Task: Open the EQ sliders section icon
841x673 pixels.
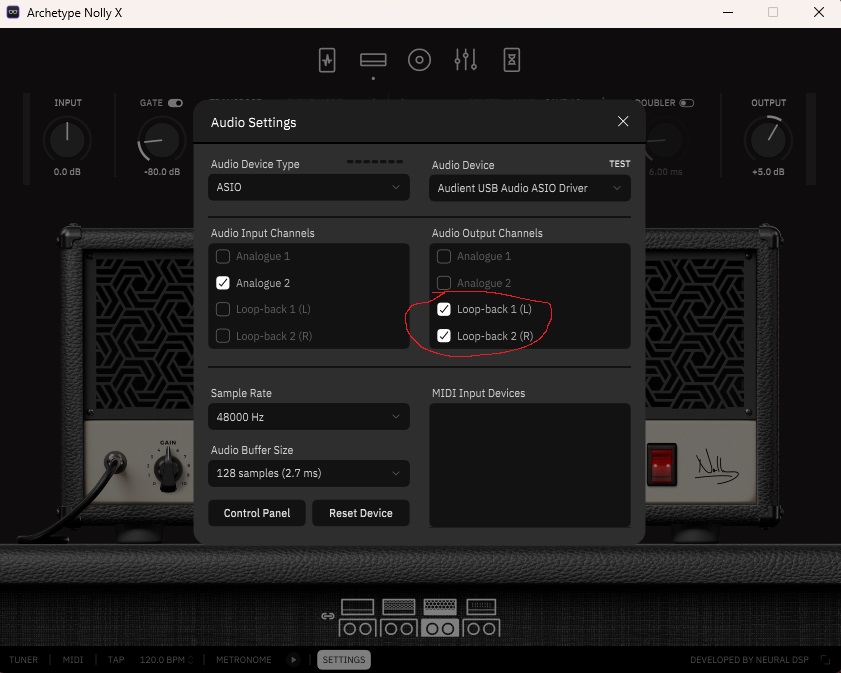Action: click(465, 60)
